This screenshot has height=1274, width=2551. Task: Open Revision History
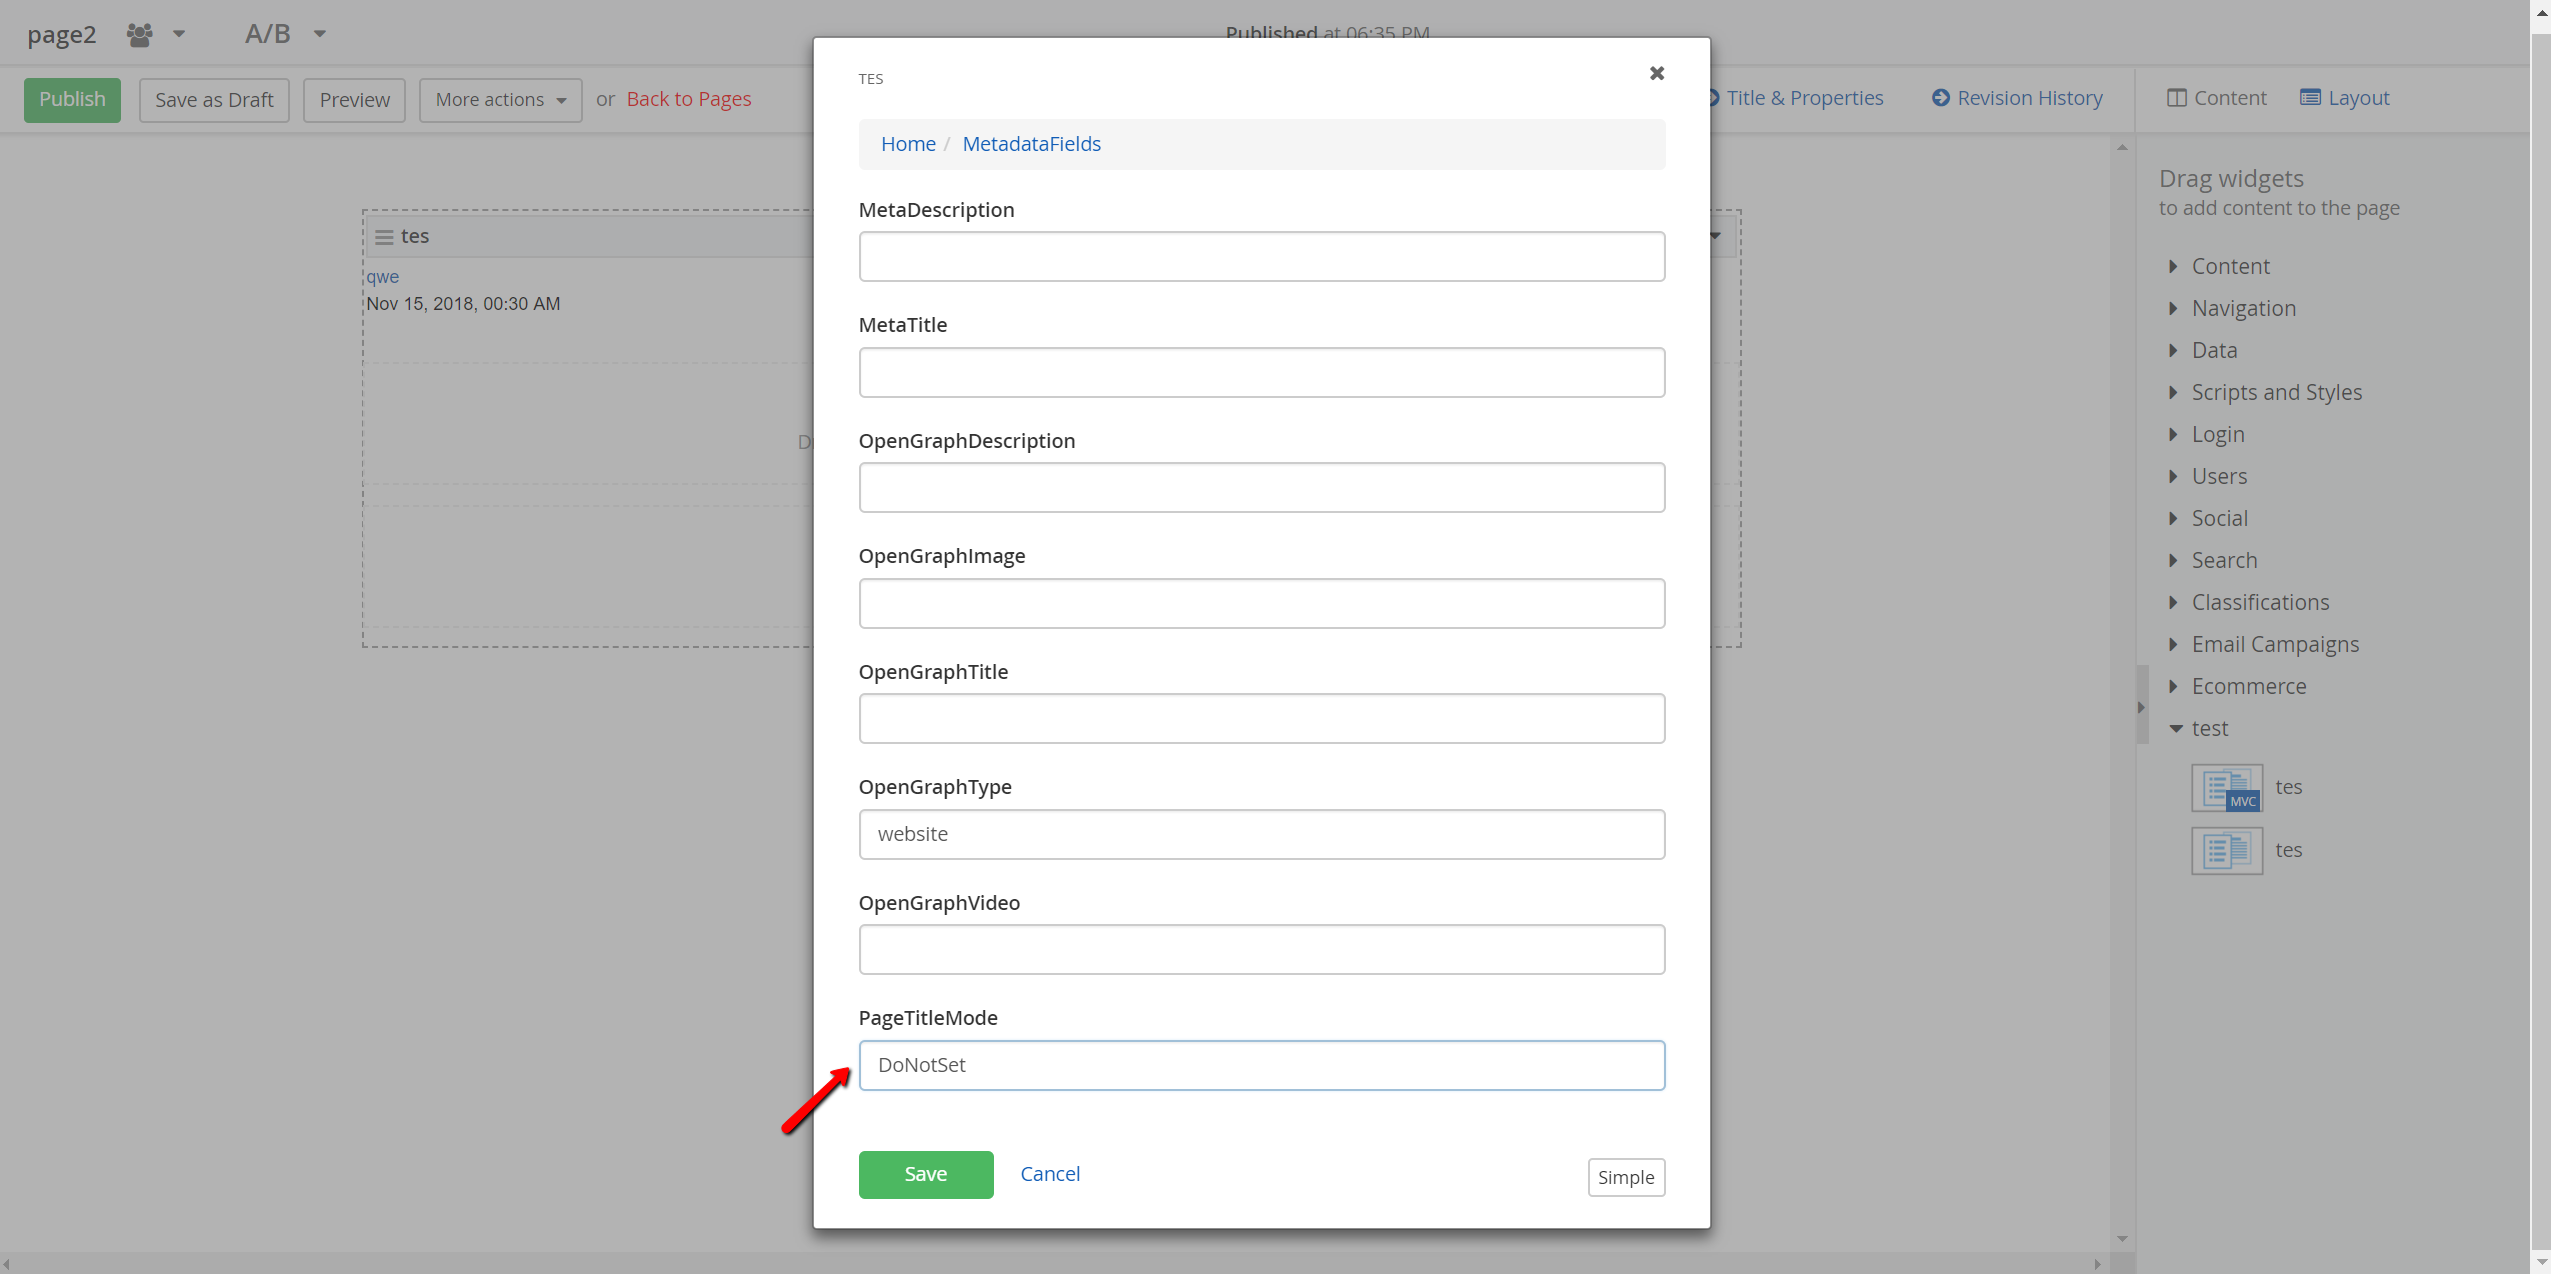click(x=2017, y=98)
